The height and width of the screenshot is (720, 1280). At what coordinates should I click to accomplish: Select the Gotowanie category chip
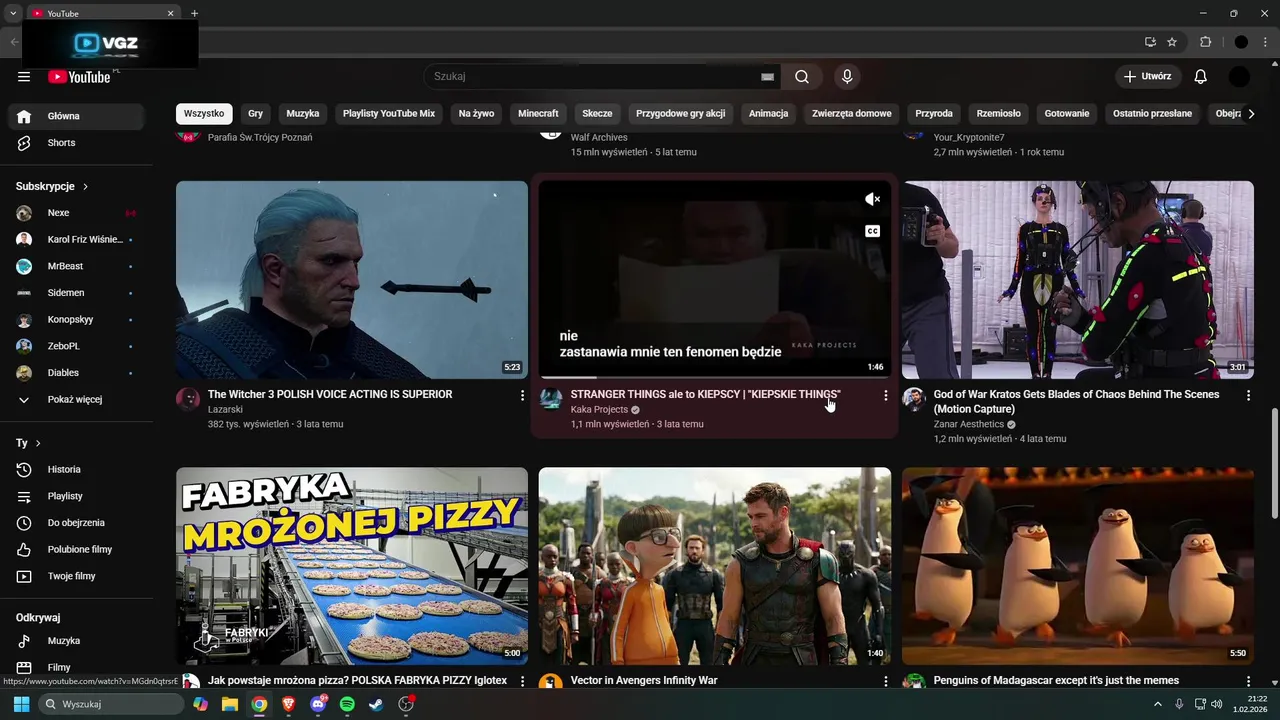click(x=1067, y=114)
